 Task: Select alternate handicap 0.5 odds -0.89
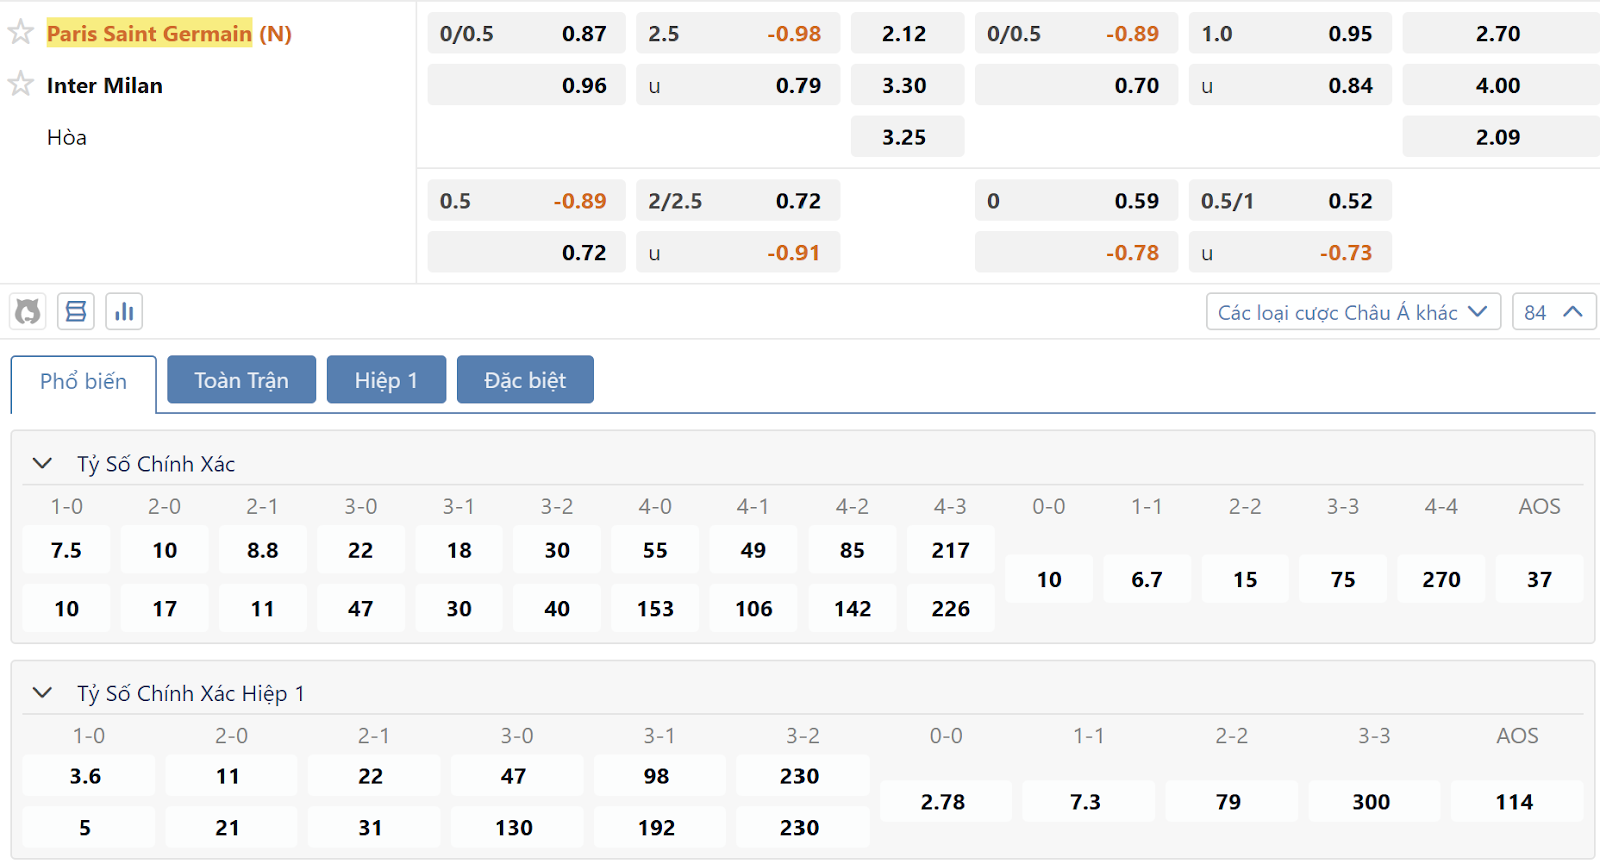[526, 201]
